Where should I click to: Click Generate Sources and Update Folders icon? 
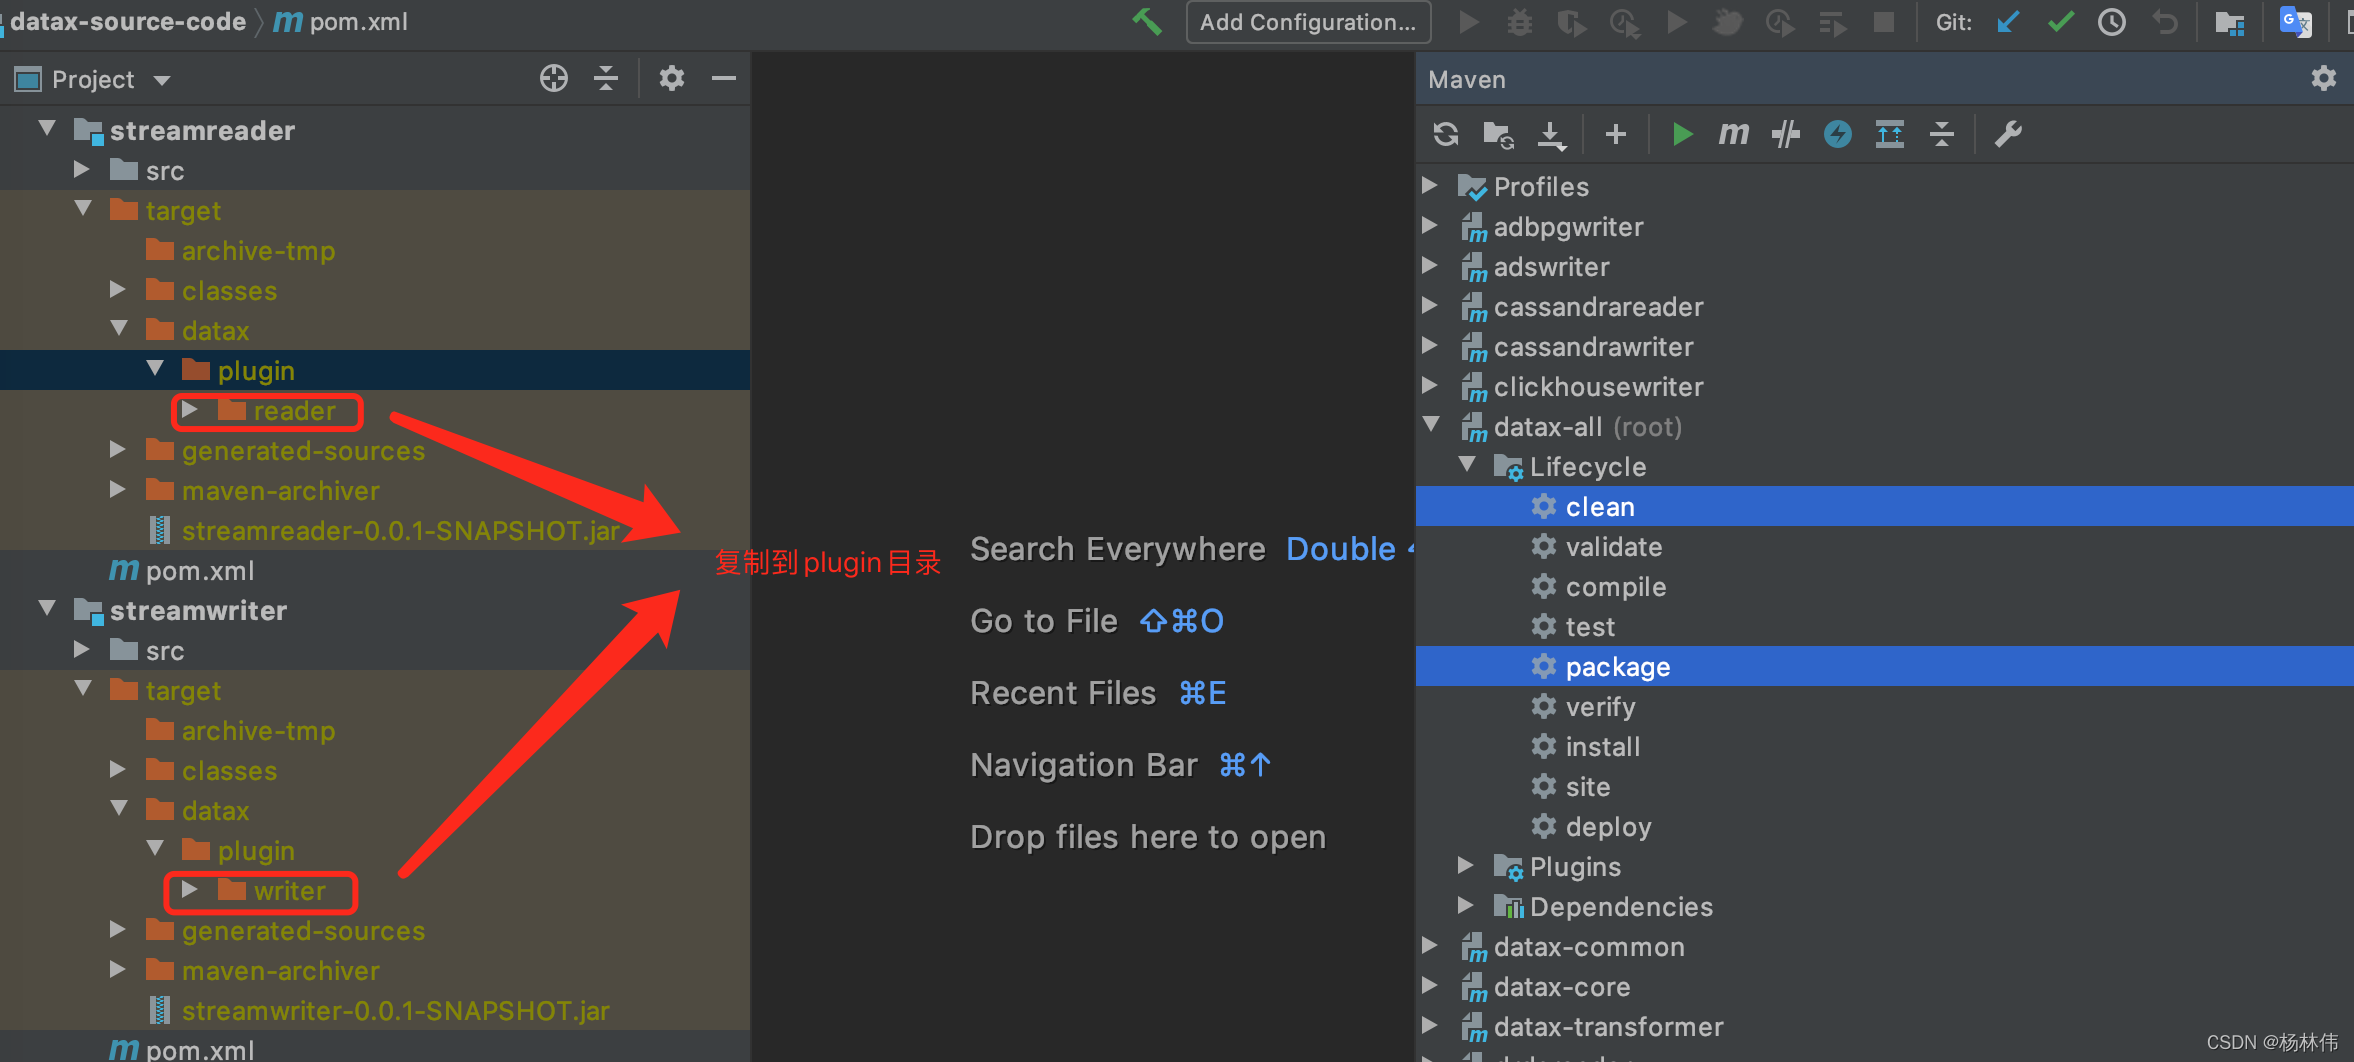click(1498, 134)
